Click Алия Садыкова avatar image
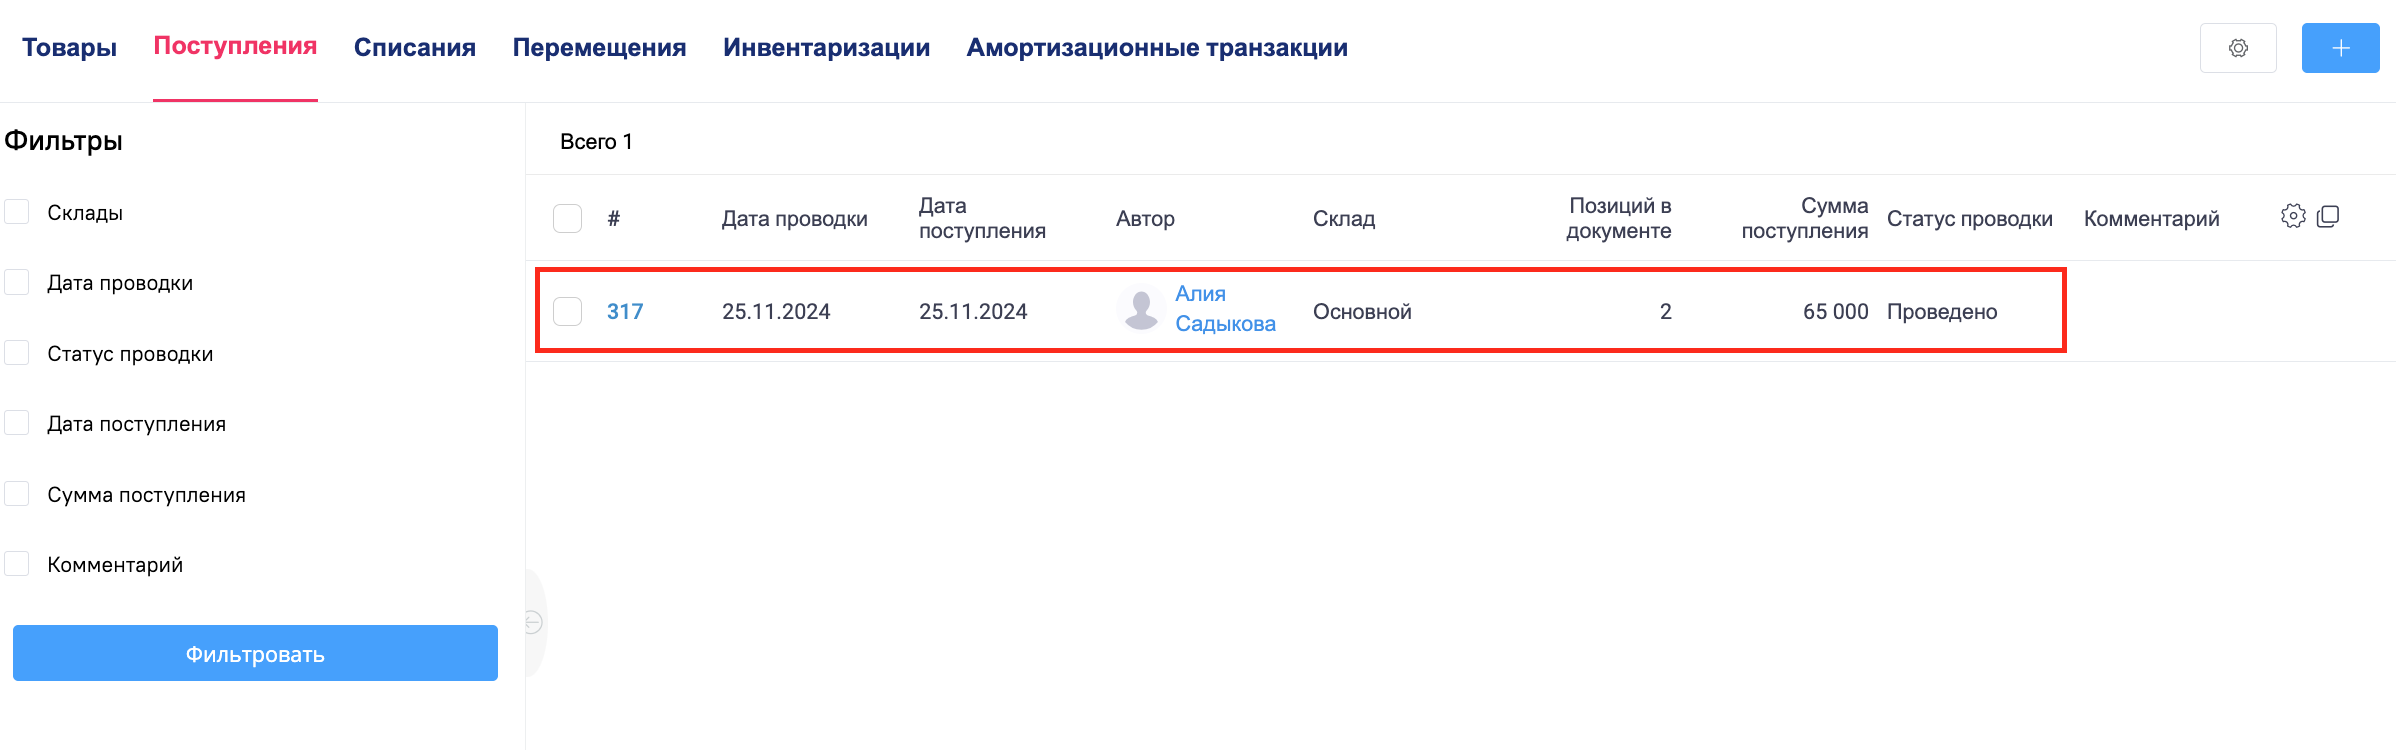The image size is (2396, 750). 1141,308
